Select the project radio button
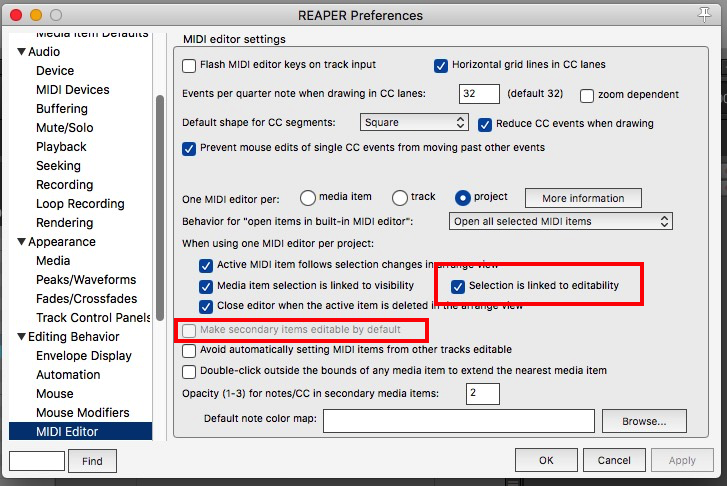Viewport: 727px width, 486px height. [x=462, y=198]
